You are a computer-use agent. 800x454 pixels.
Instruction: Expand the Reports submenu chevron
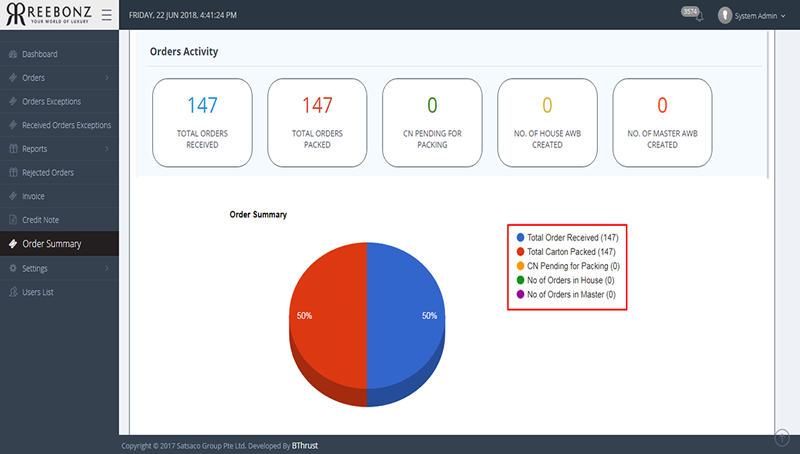point(107,149)
